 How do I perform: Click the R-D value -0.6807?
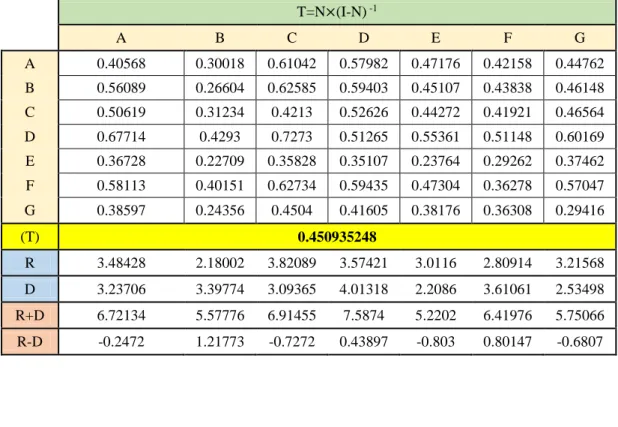point(579,341)
